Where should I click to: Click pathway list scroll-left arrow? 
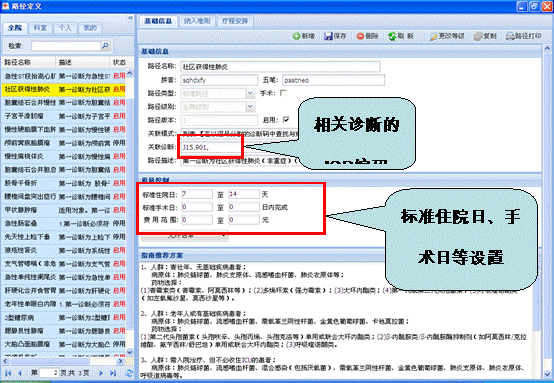5,361
